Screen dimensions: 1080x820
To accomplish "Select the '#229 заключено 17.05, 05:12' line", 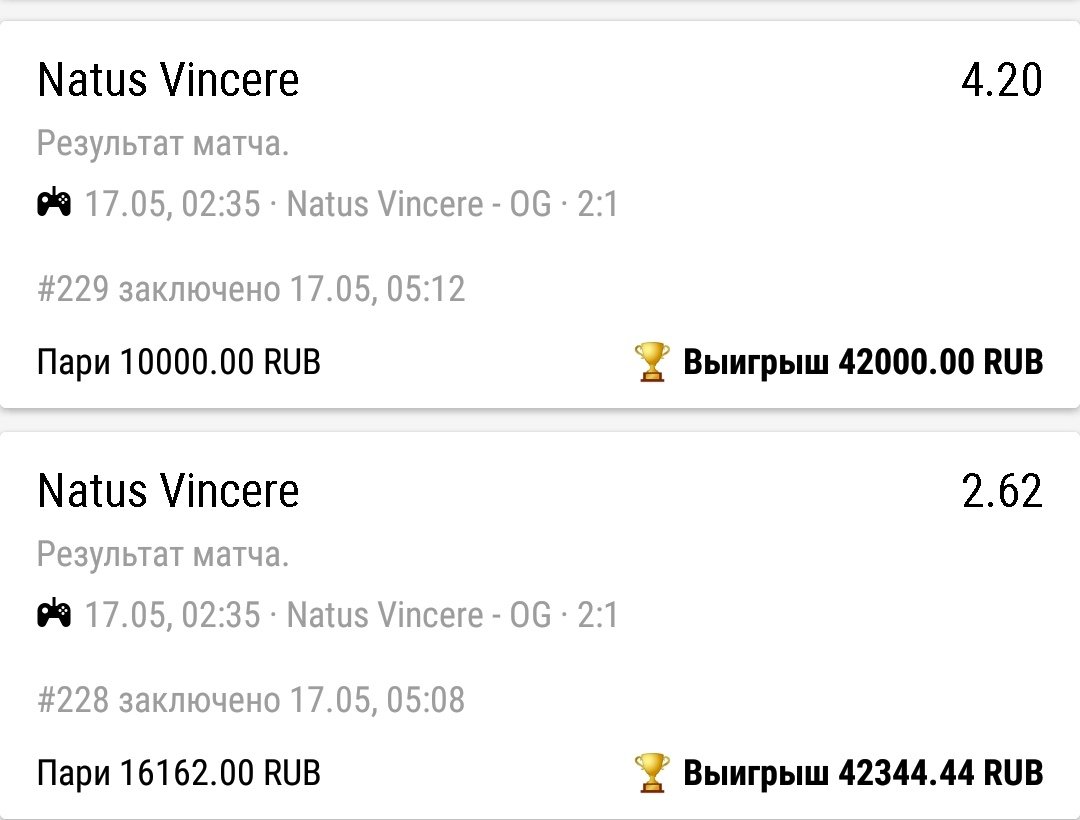I will 251,290.
